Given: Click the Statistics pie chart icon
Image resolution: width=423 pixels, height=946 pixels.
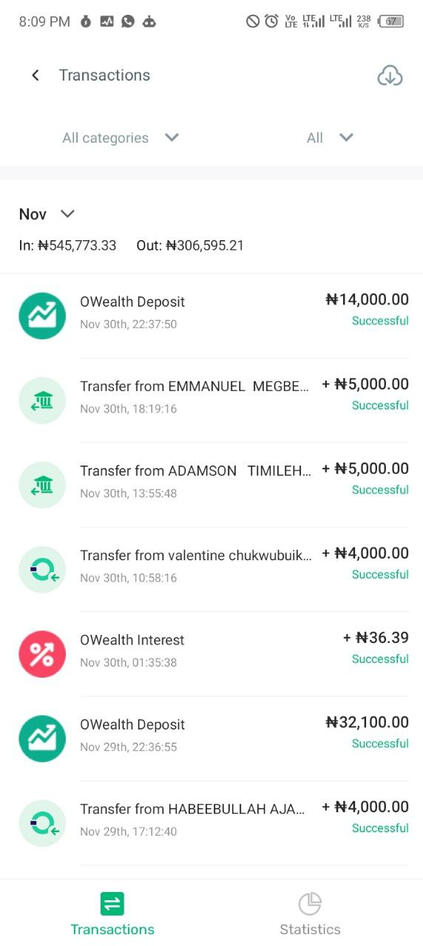Looking at the screenshot, I should pos(310,904).
